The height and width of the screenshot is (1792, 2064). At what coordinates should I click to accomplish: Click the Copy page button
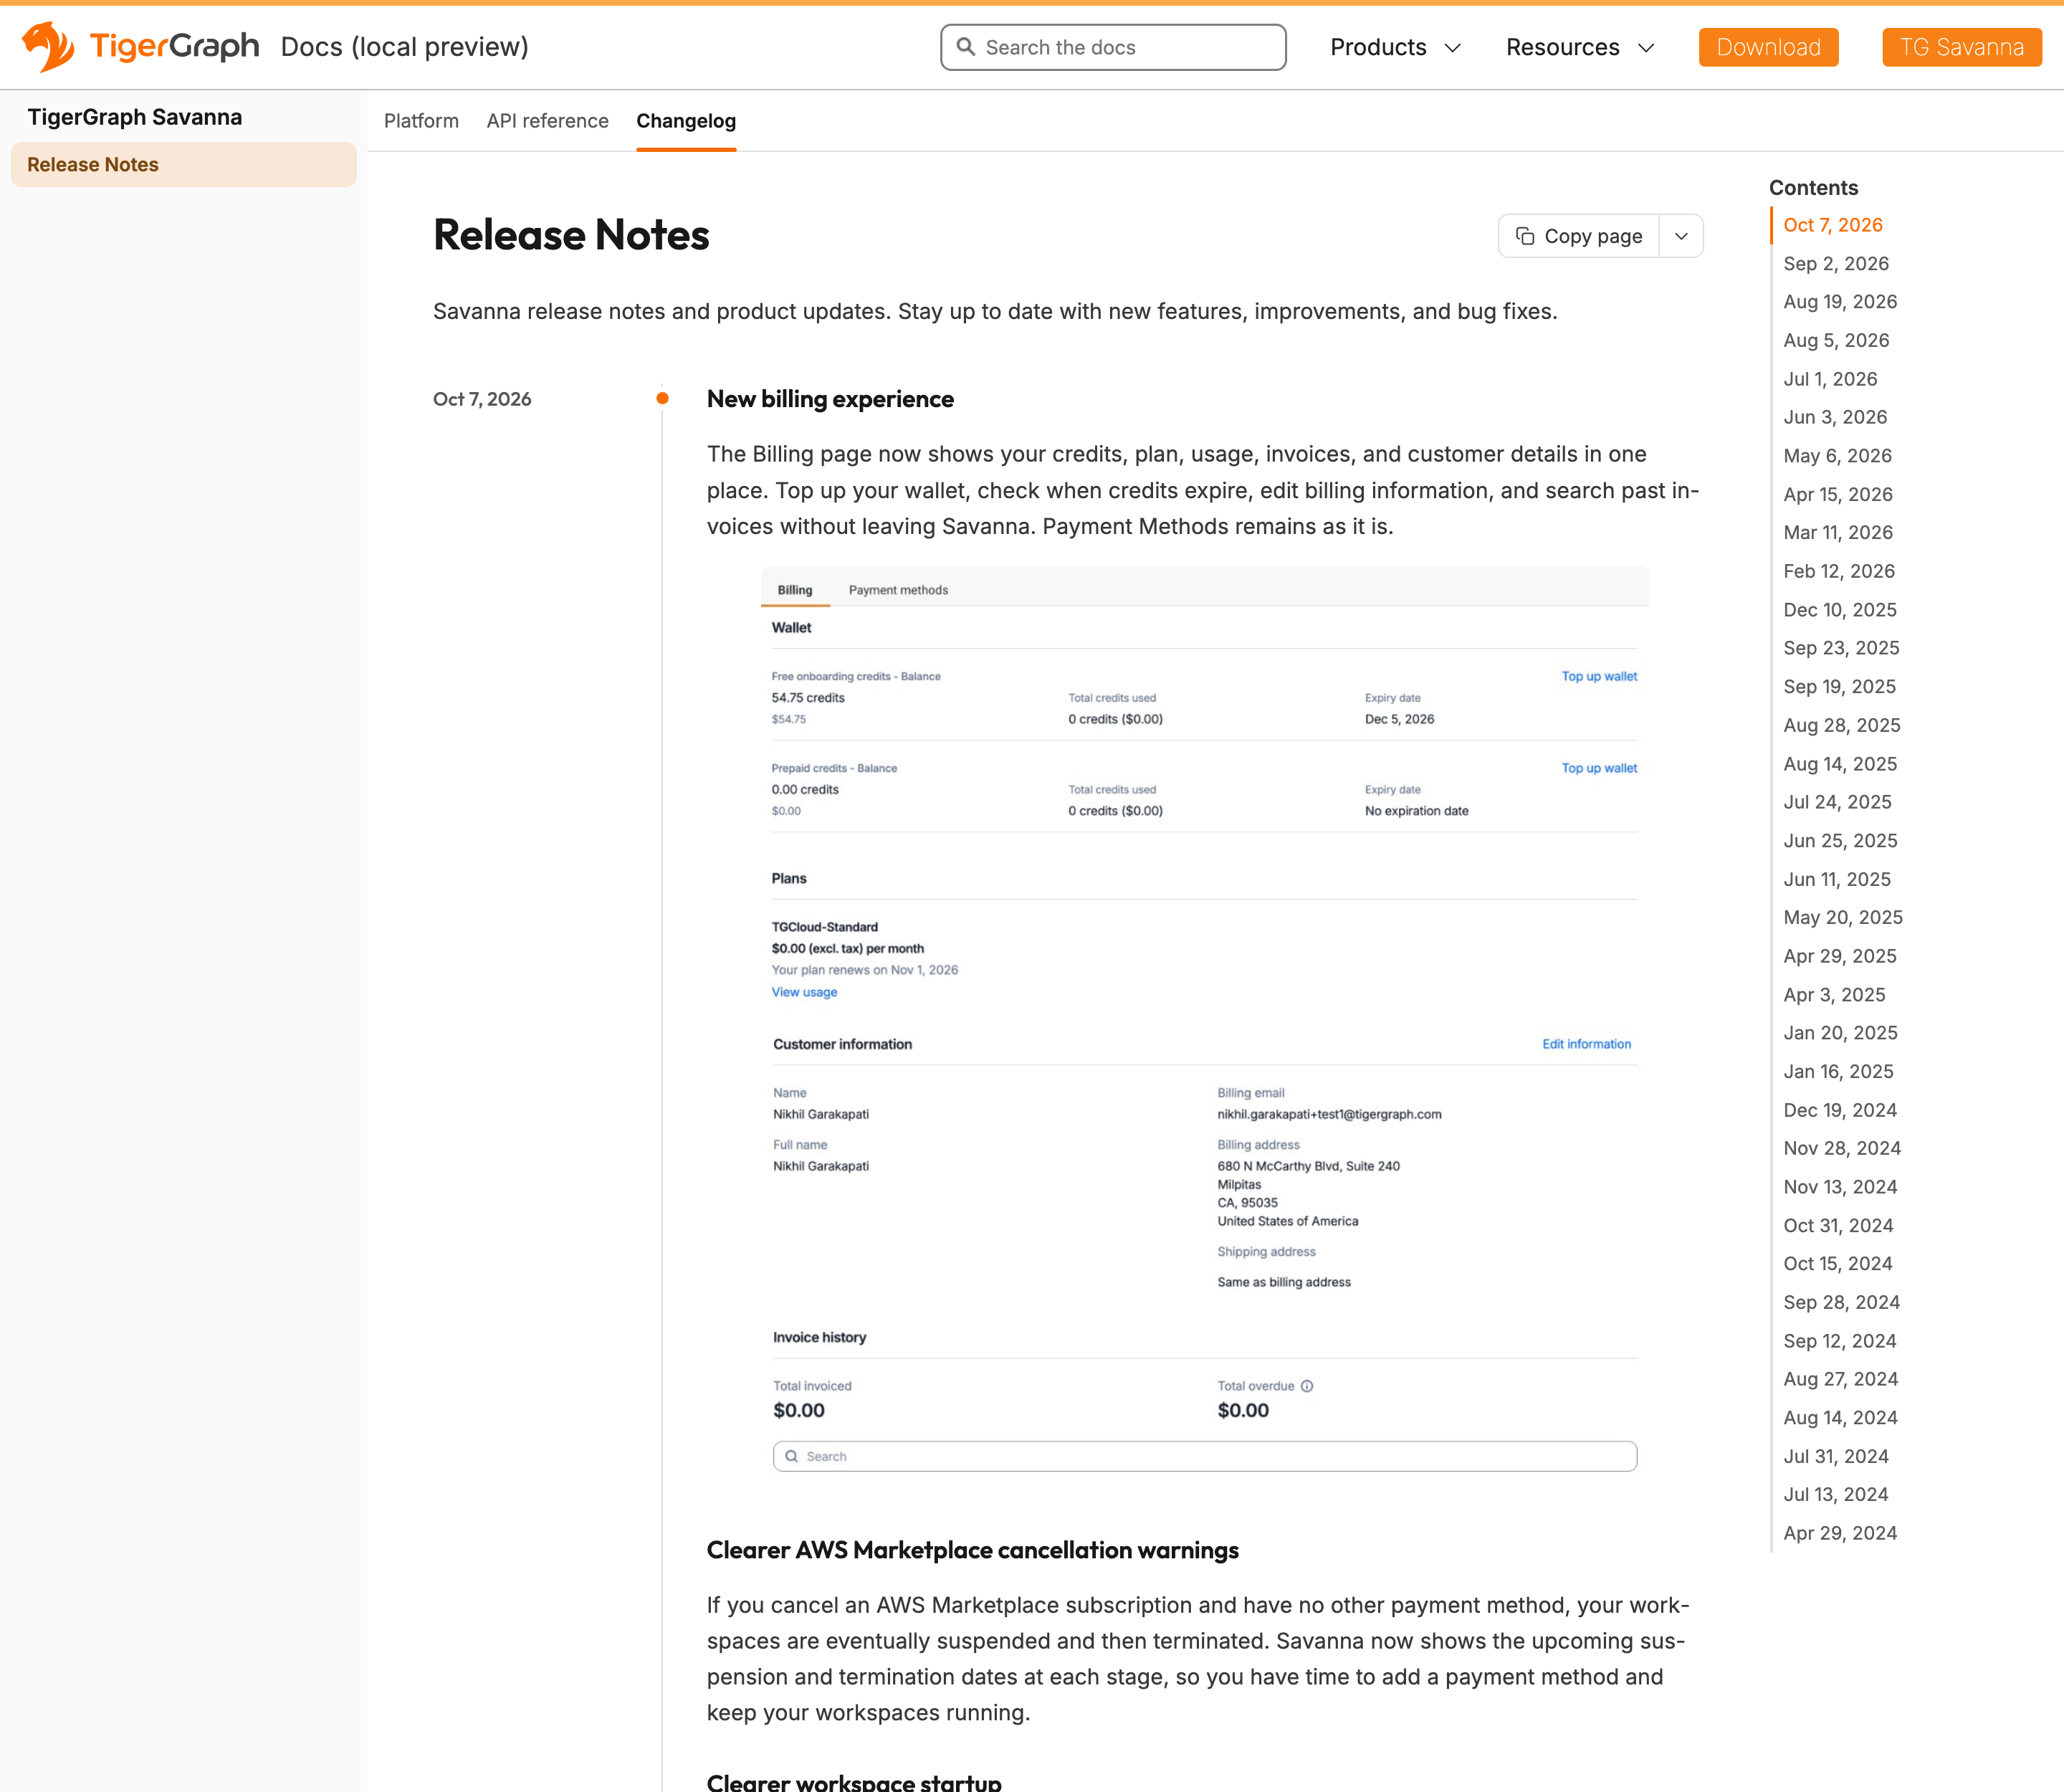pyautogui.click(x=1579, y=236)
